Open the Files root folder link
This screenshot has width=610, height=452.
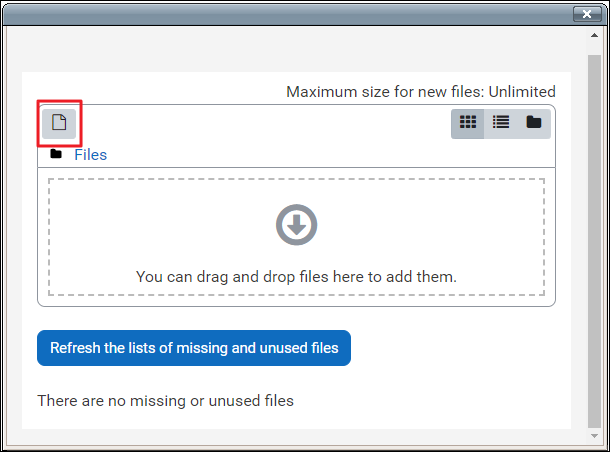[90, 155]
